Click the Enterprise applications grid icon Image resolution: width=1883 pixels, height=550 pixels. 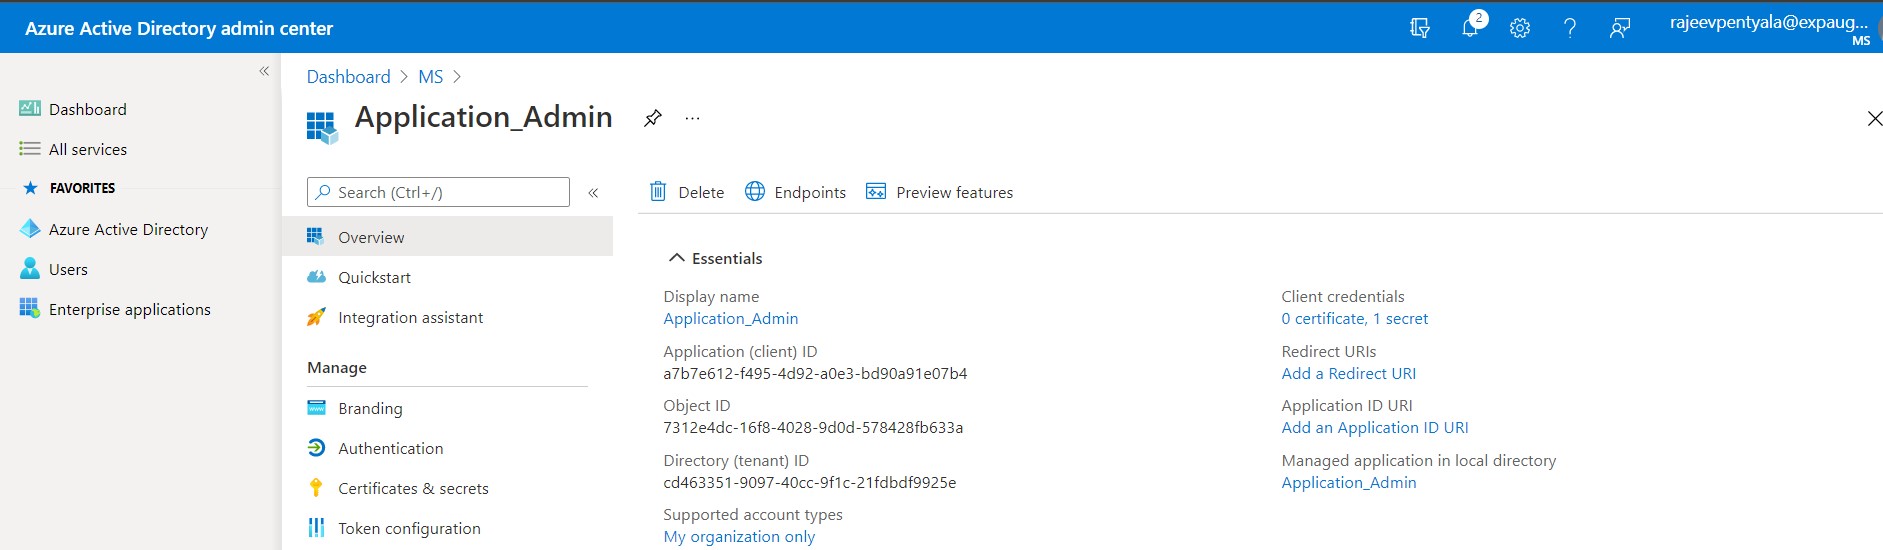click(x=30, y=308)
